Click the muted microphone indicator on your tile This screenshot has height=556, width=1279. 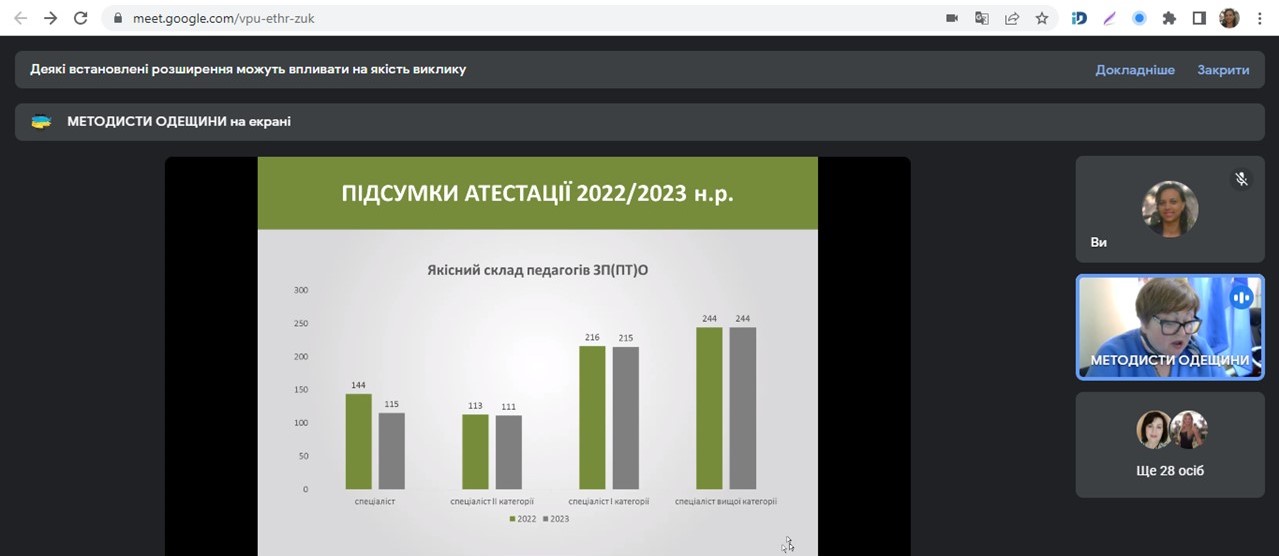[1241, 179]
